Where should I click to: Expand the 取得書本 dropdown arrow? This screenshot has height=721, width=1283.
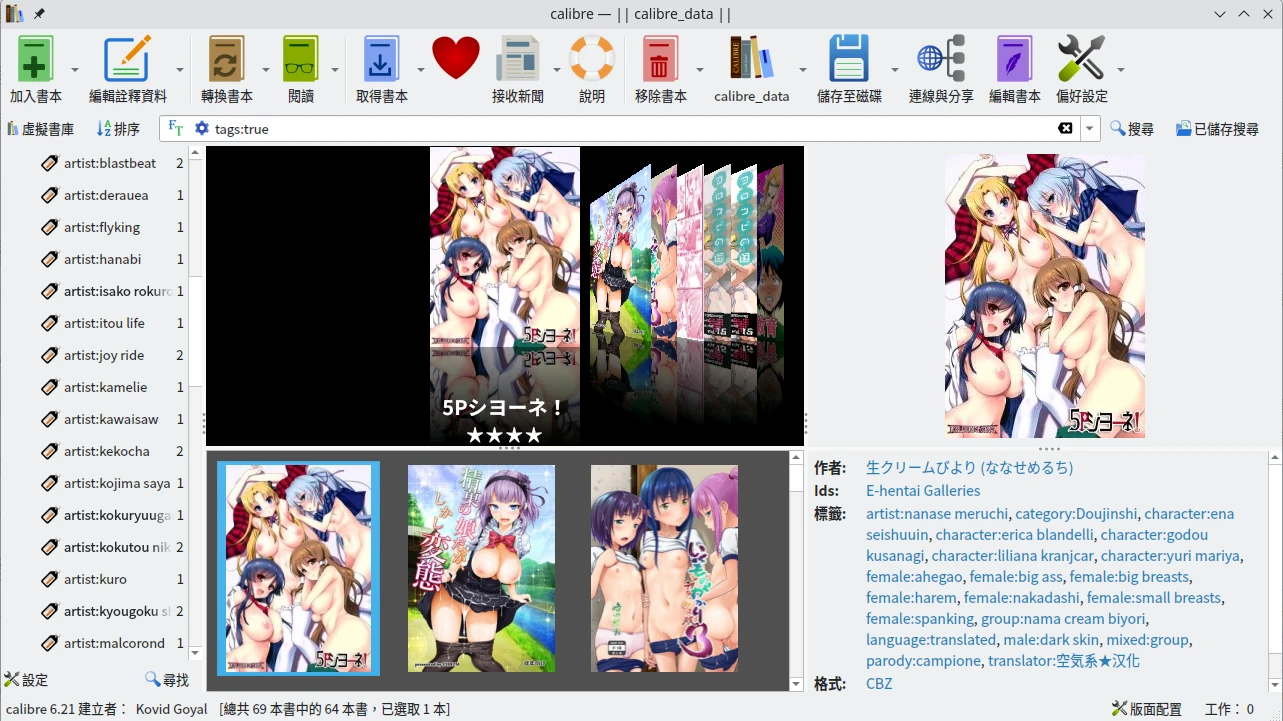[421, 70]
